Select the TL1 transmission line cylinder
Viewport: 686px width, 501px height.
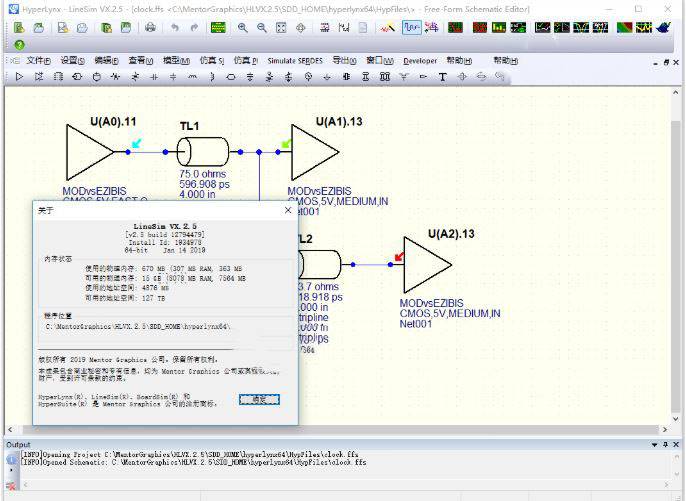(x=203, y=152)
